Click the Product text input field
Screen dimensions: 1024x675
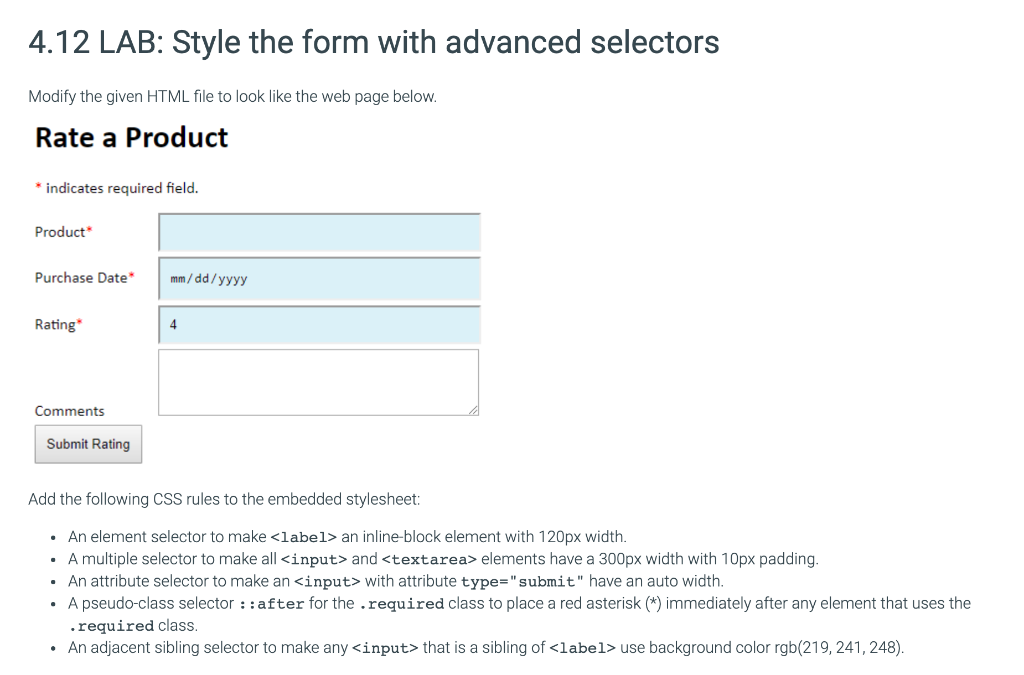[319, 232]
